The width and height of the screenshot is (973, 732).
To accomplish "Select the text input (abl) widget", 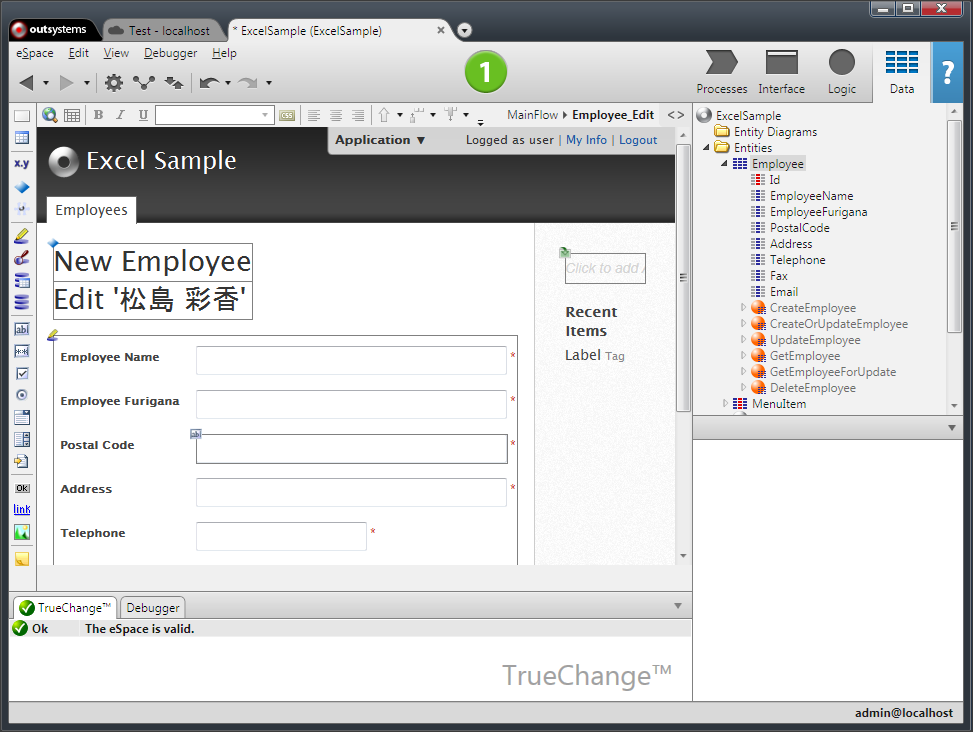I will click(22, 329).
